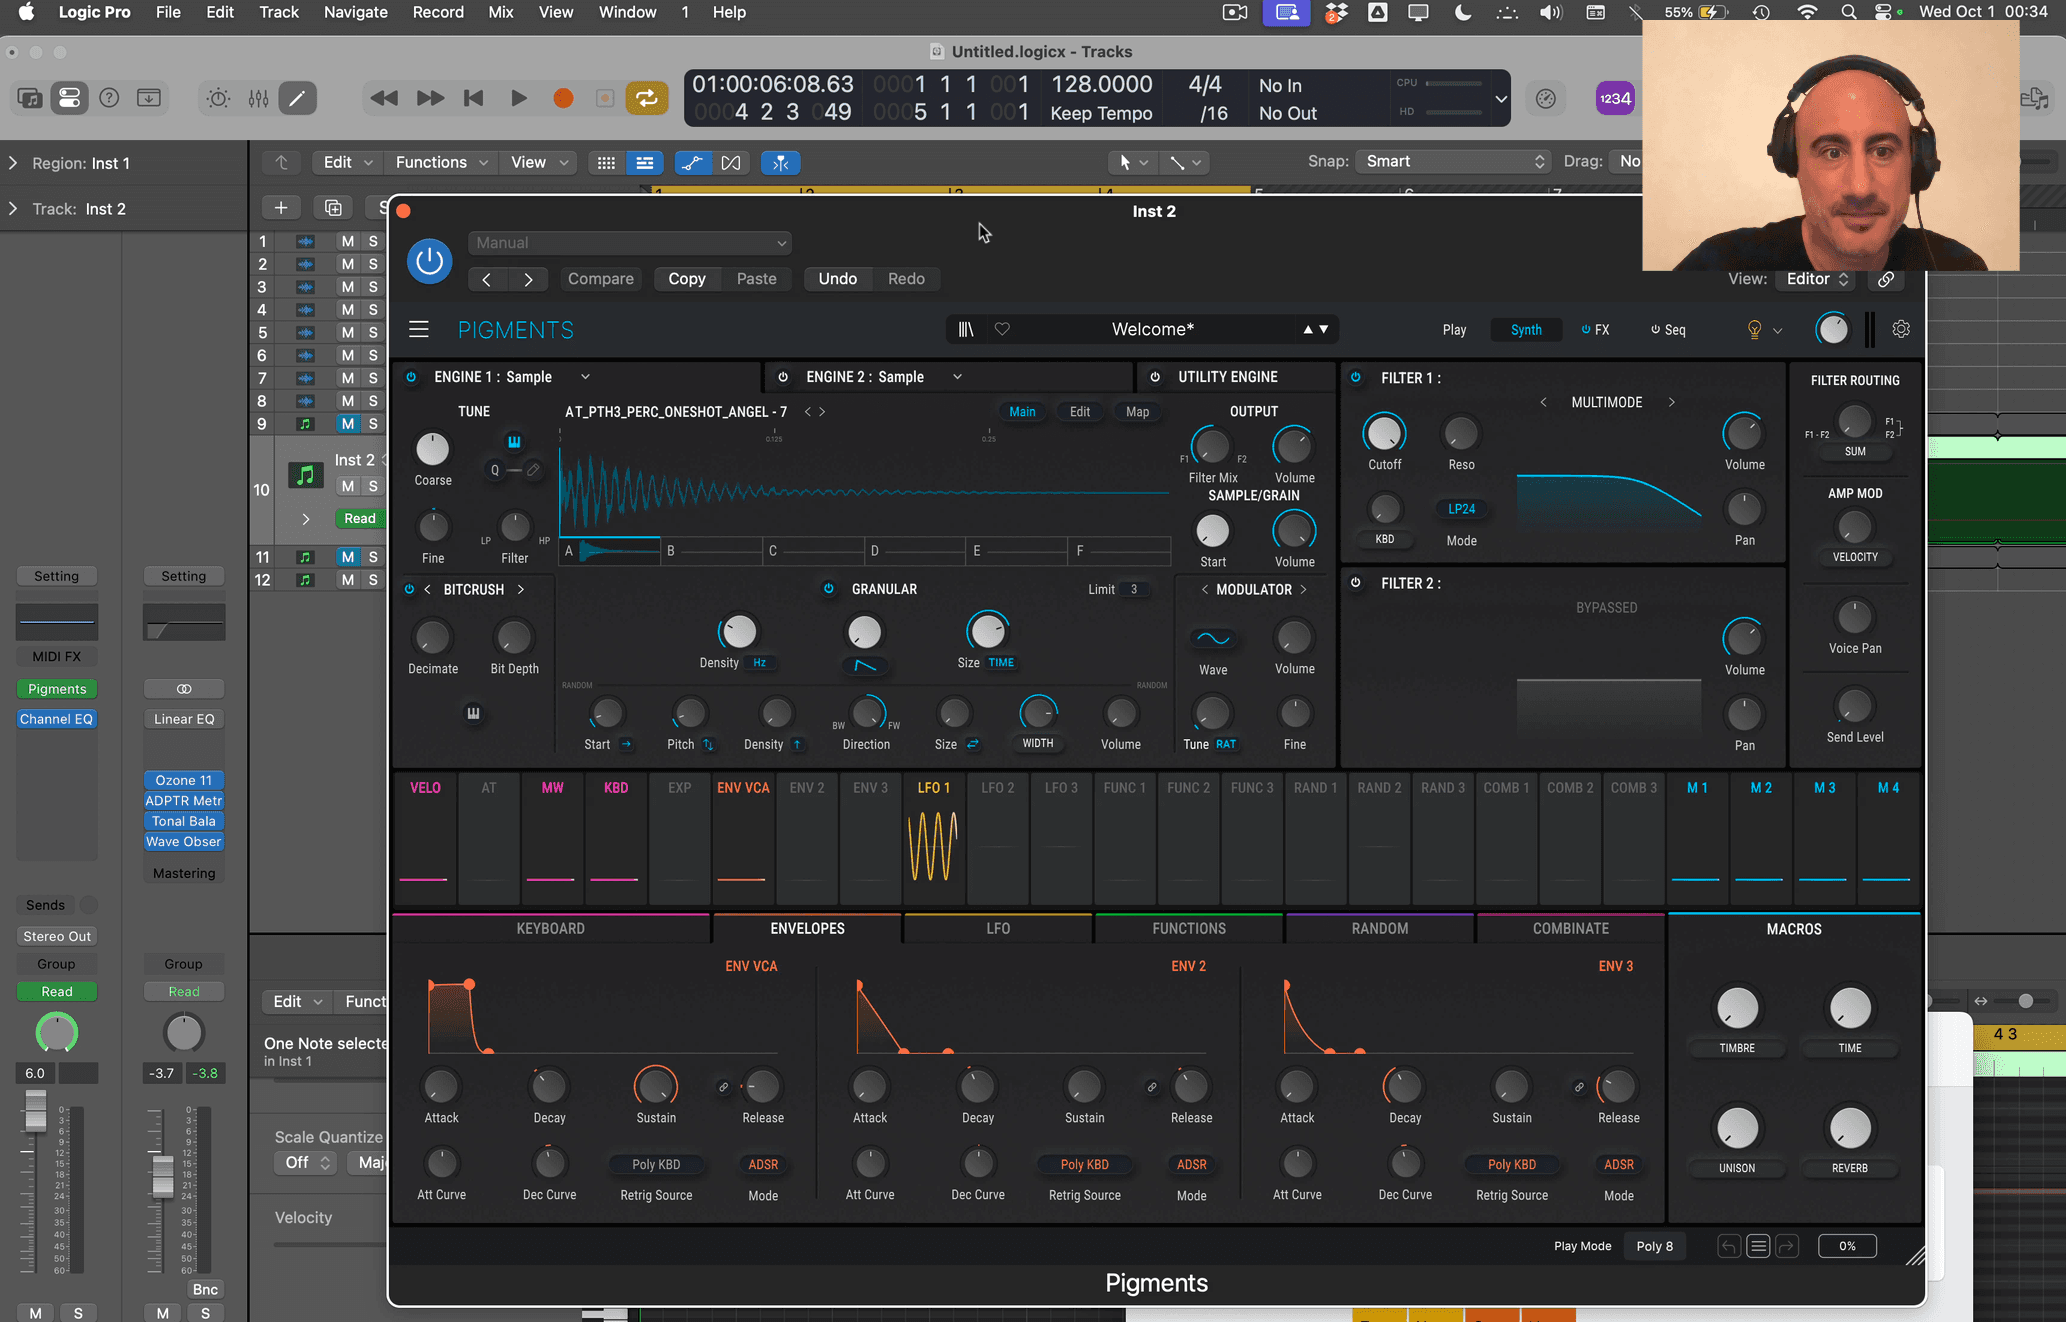Open the Mixer faders icon
2066x1322 pixels.
pyautogui.click(x=258, y=98)
